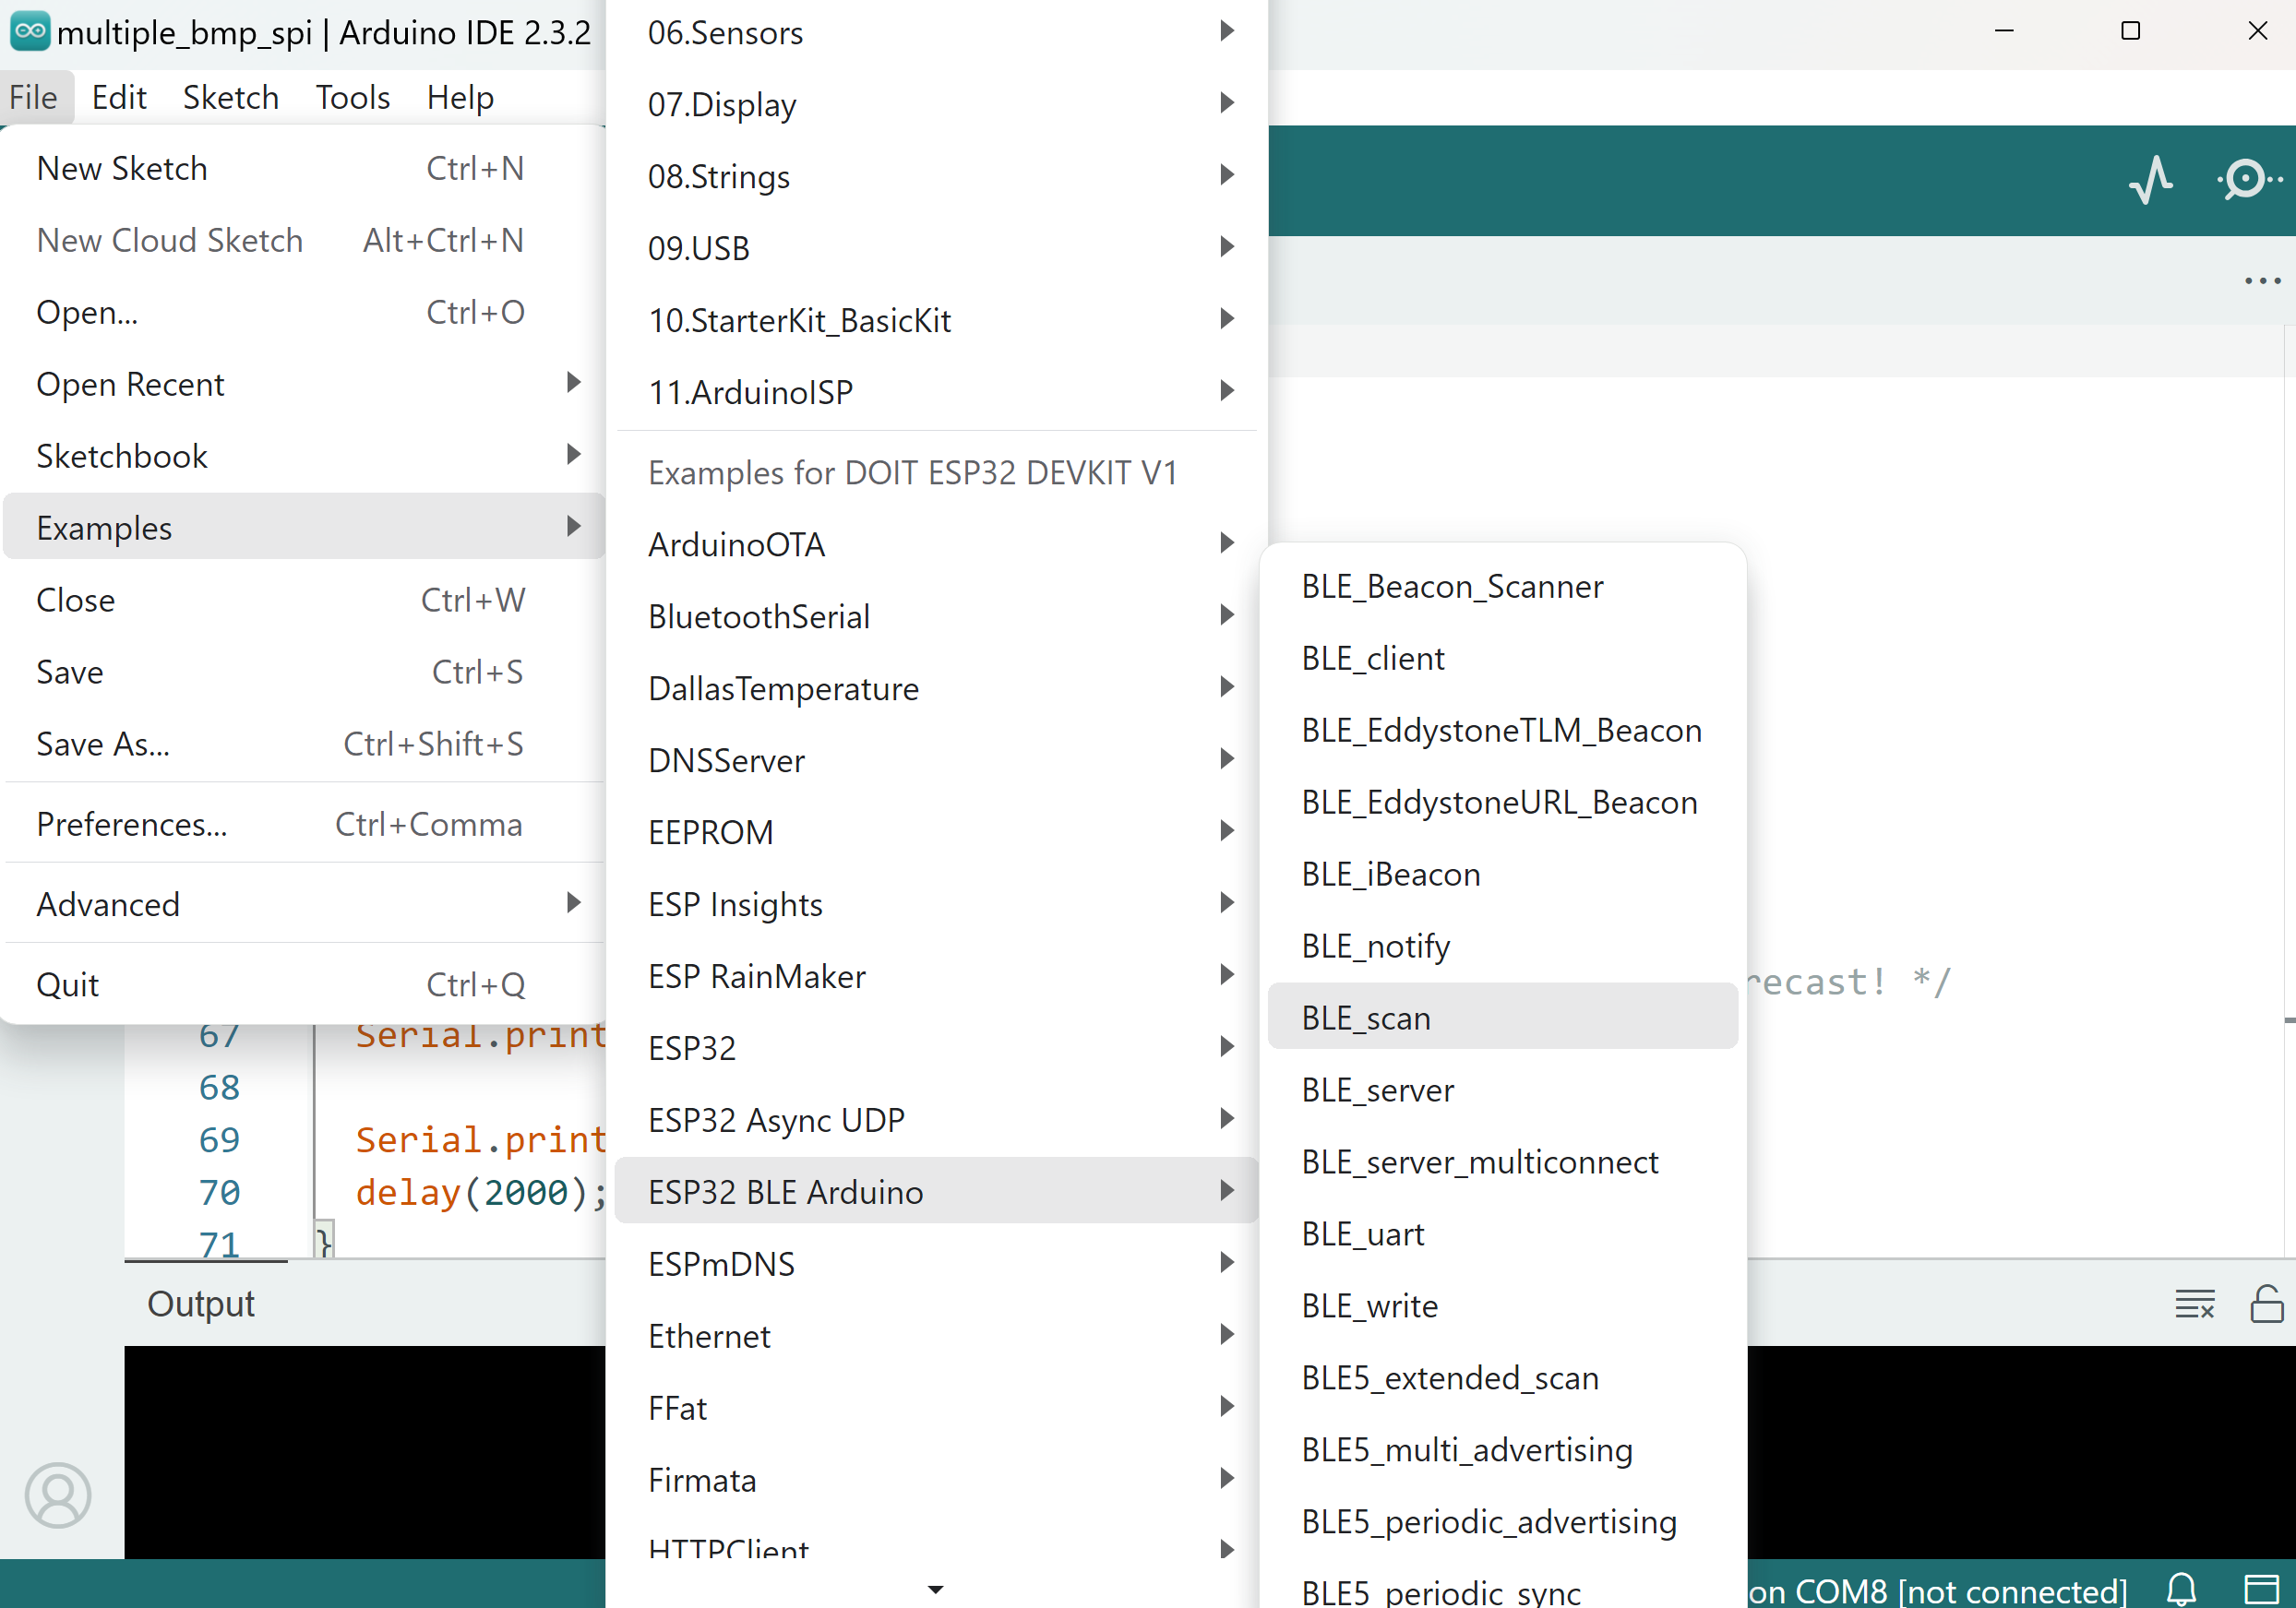Choose Save As... in File menu
2296x1608 pixels.
[304, 744]
